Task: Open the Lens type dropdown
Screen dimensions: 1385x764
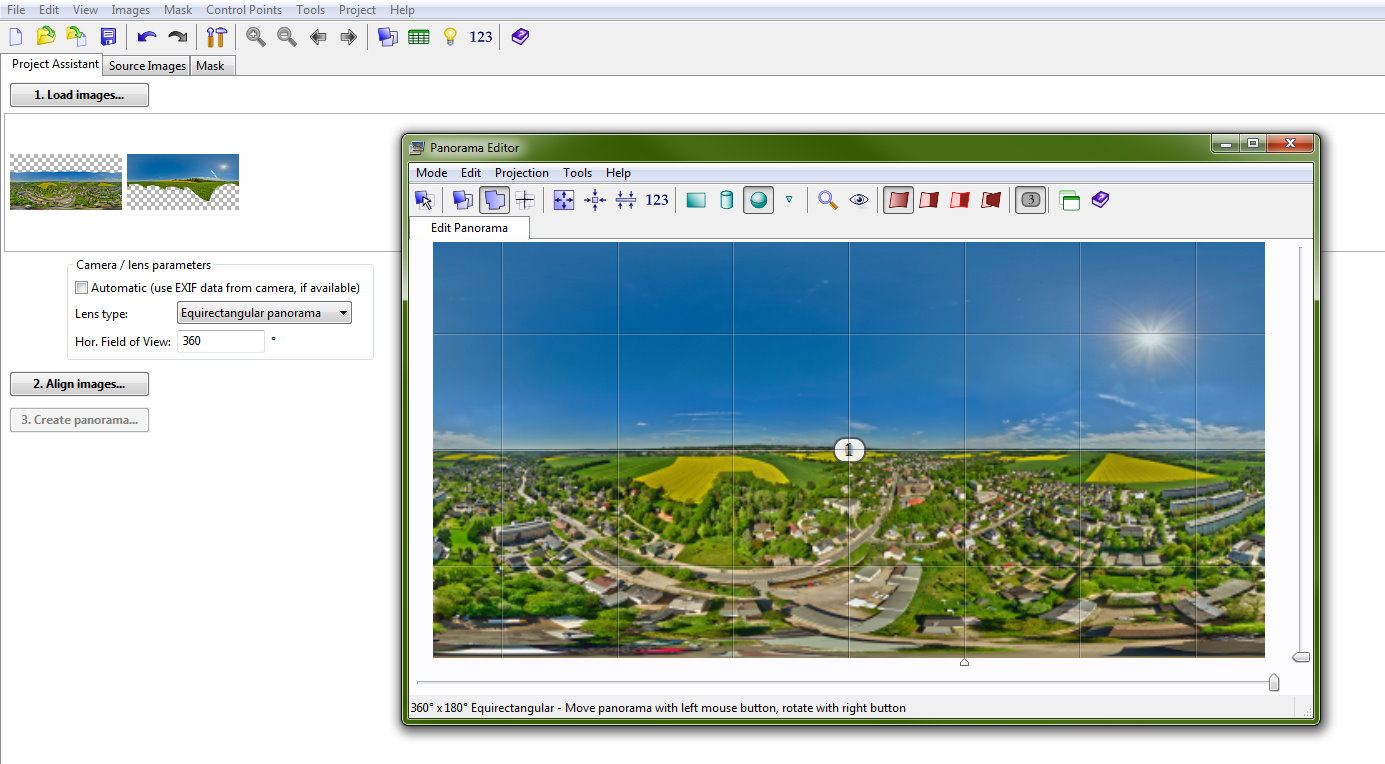Action: click(264, 313)
